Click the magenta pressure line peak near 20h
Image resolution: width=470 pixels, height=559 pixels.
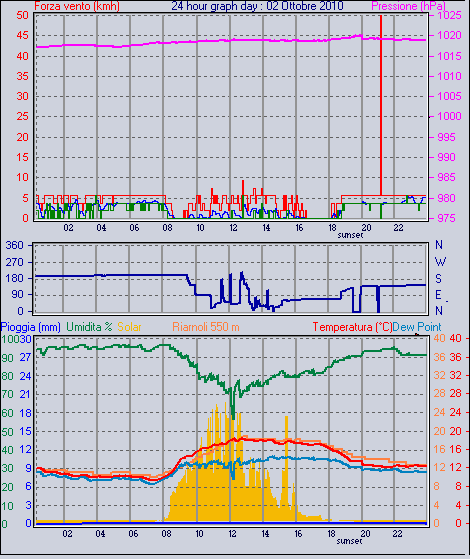pyautogui.click(x=359, y=36)
